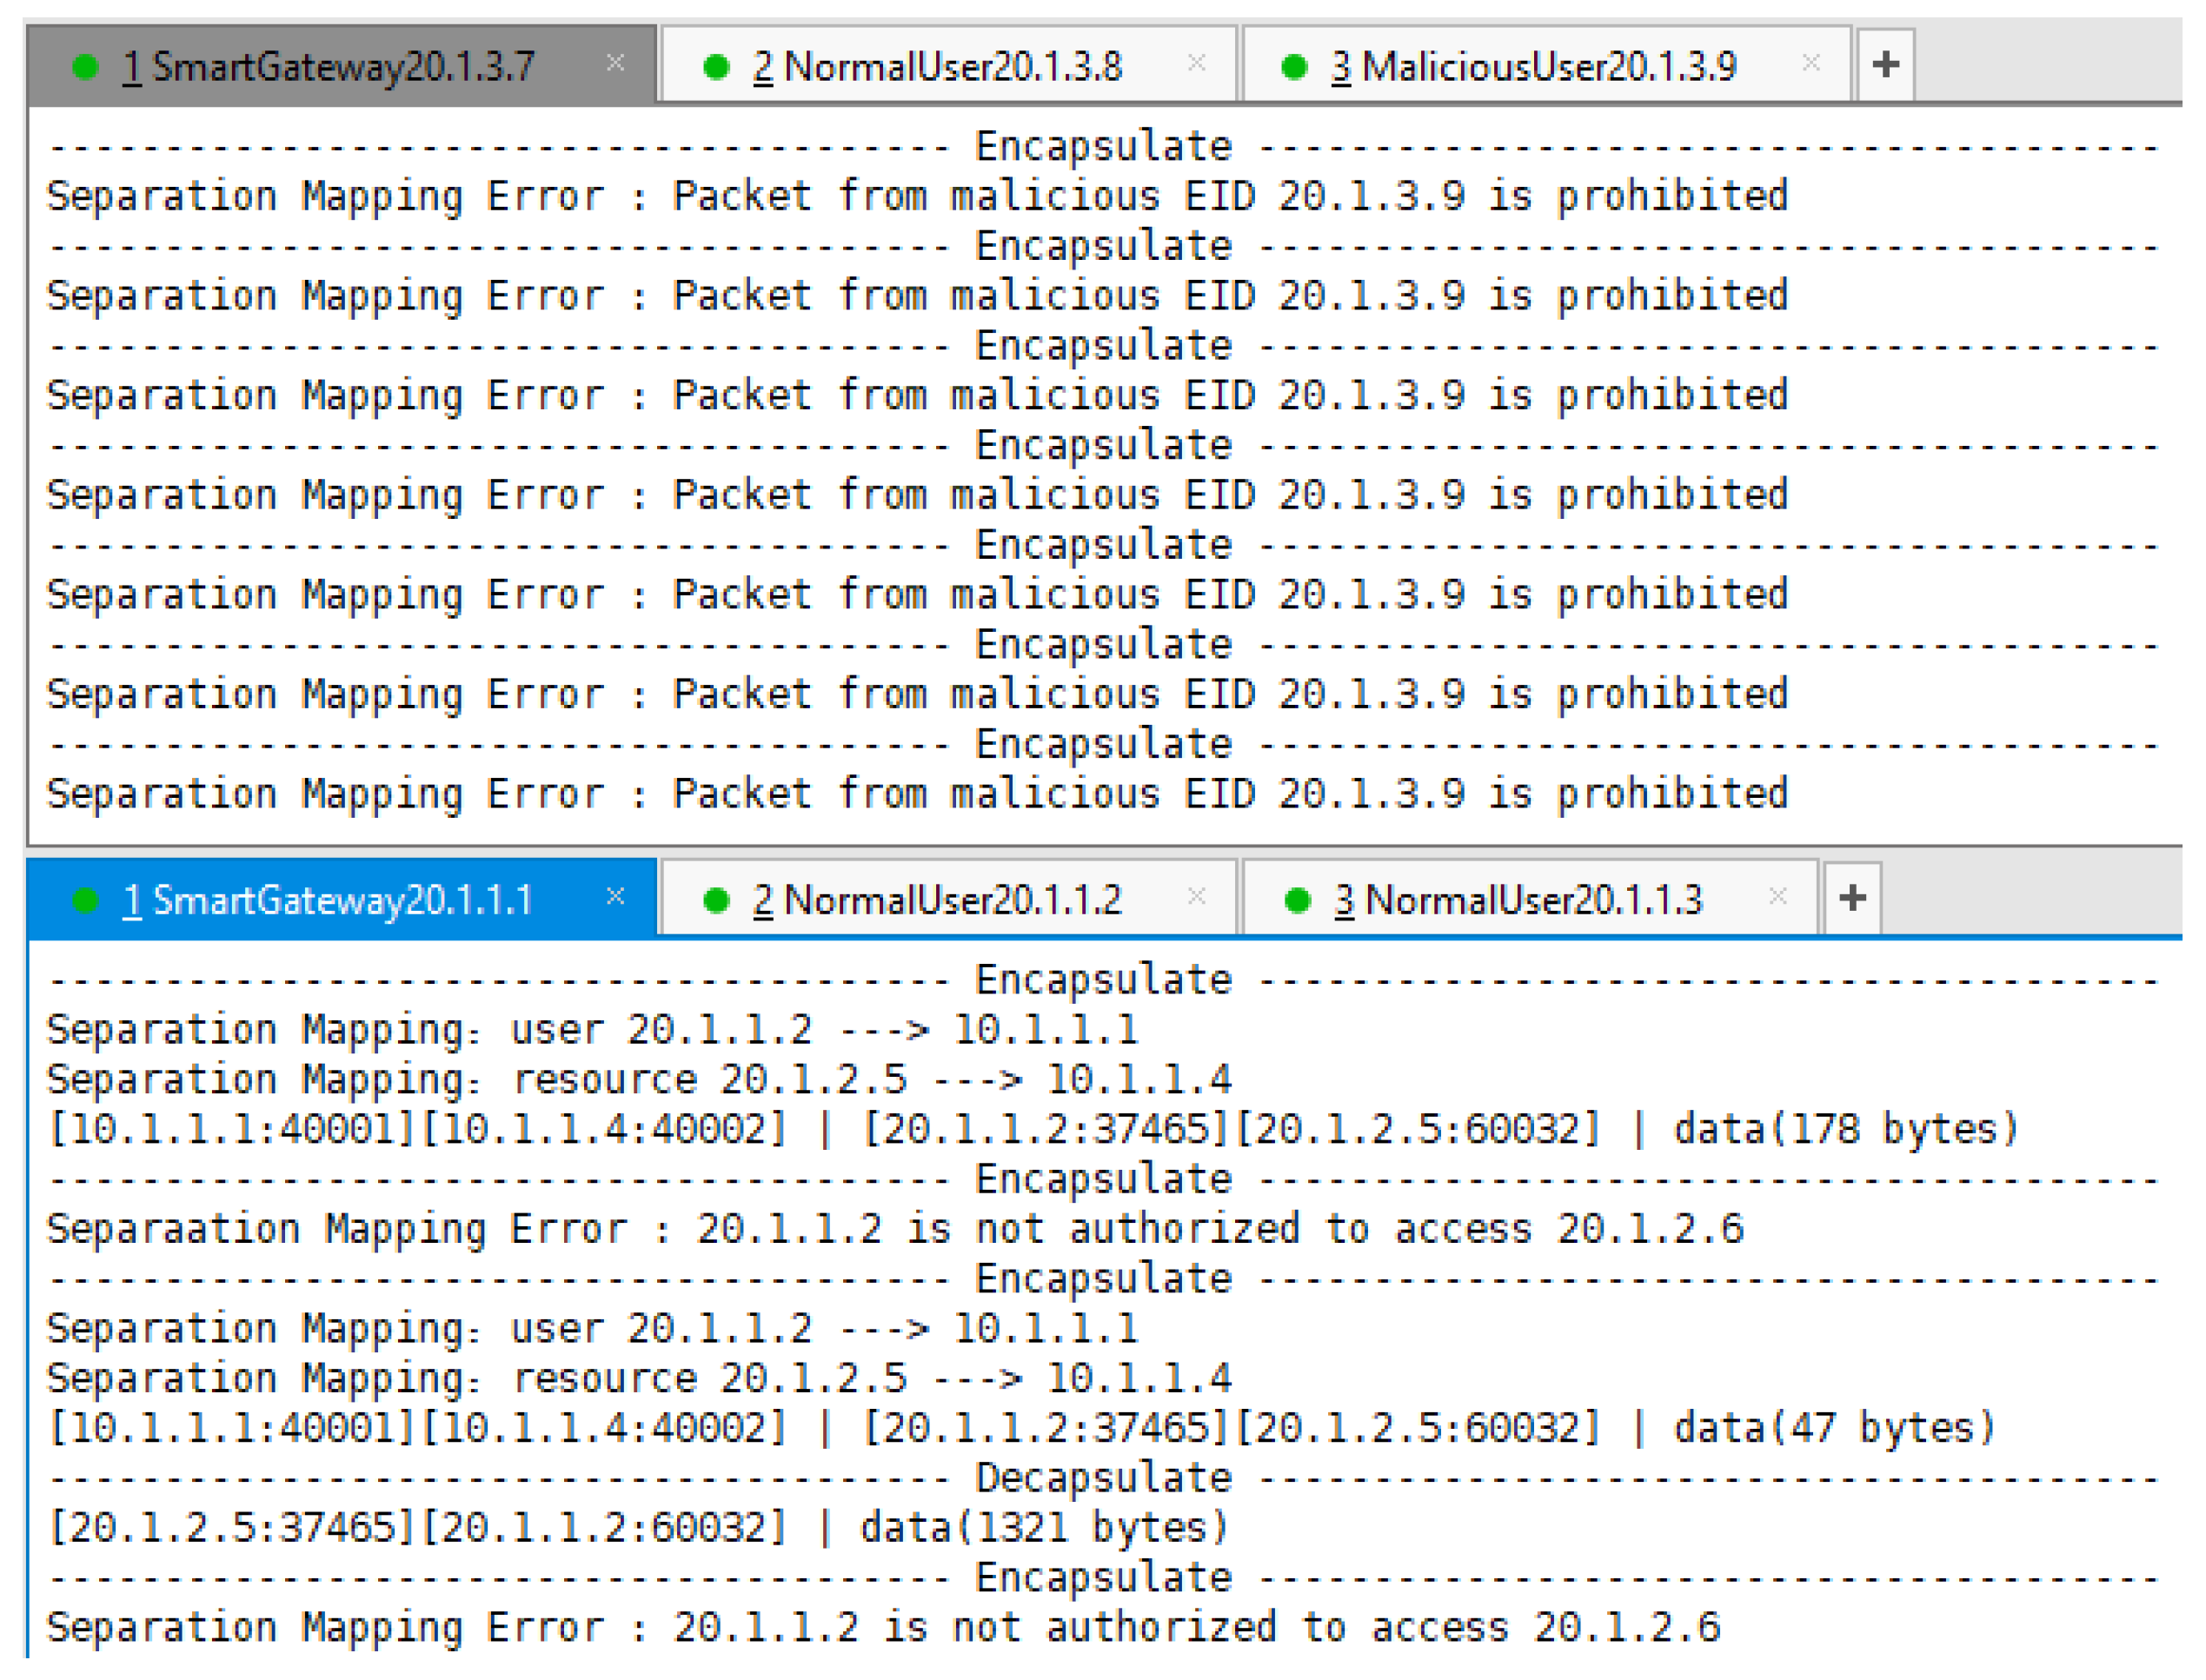Click green status dot of MaliciousUser20.1.3.9

tap(1294, 67)
